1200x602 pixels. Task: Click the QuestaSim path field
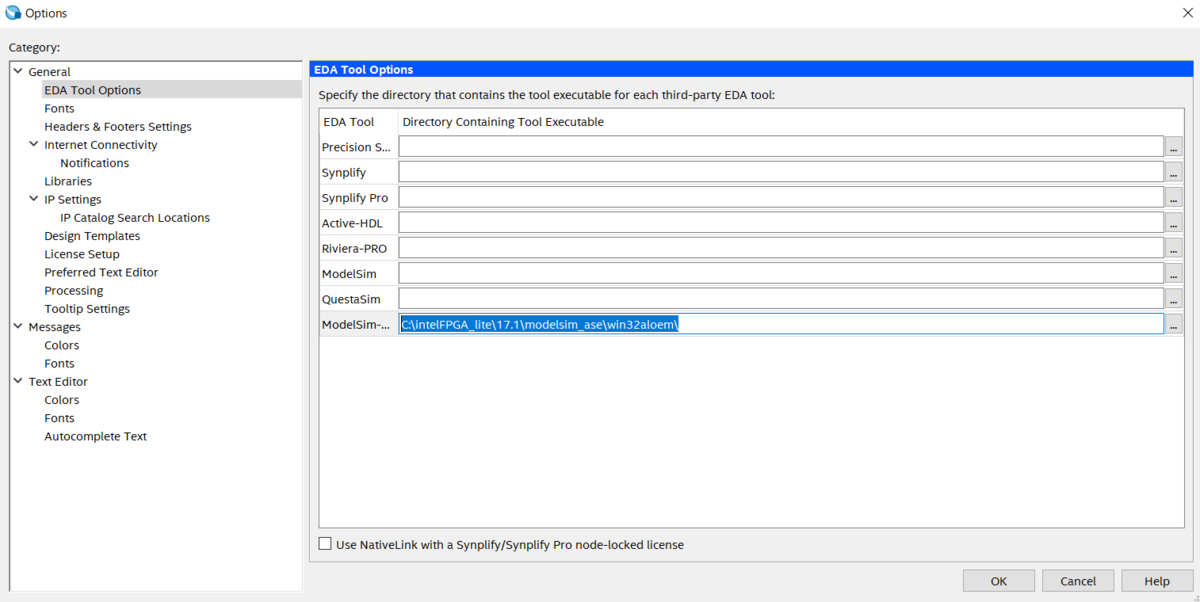[781, 298]
